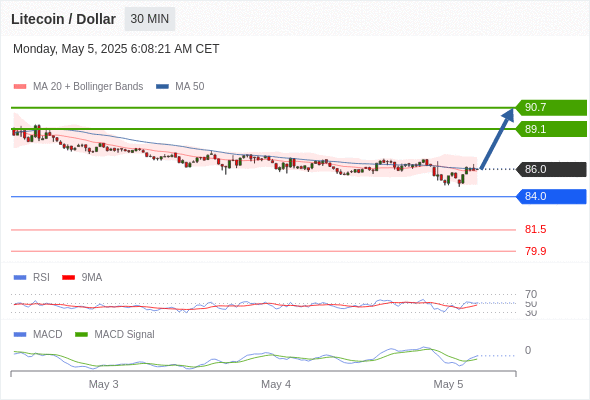Screen dimensions: 590x400
Task: Click the May 3 axis label
Action: 103,384
